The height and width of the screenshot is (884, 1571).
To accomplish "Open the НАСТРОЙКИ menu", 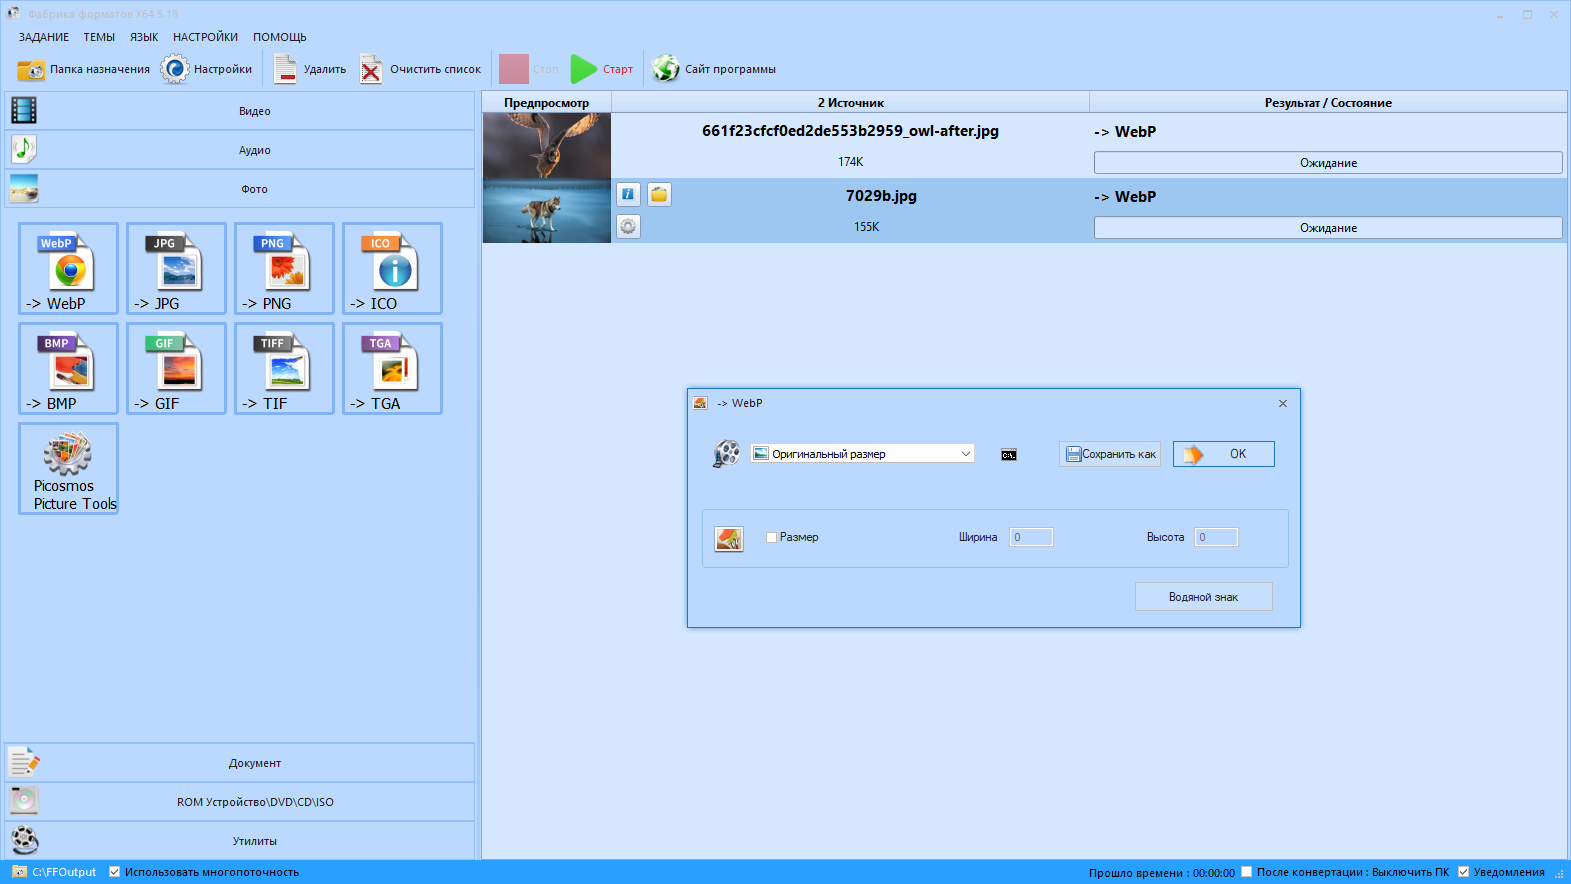I will [x=205, y=37].
